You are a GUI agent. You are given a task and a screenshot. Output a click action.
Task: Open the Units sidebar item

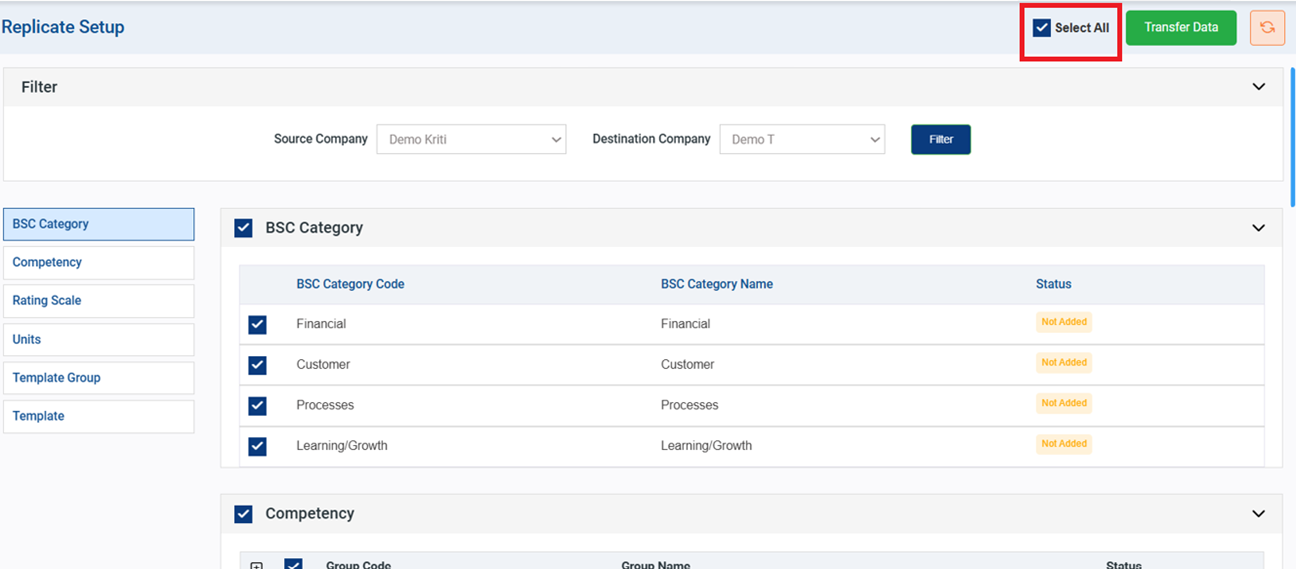click(x=98, y=340)
